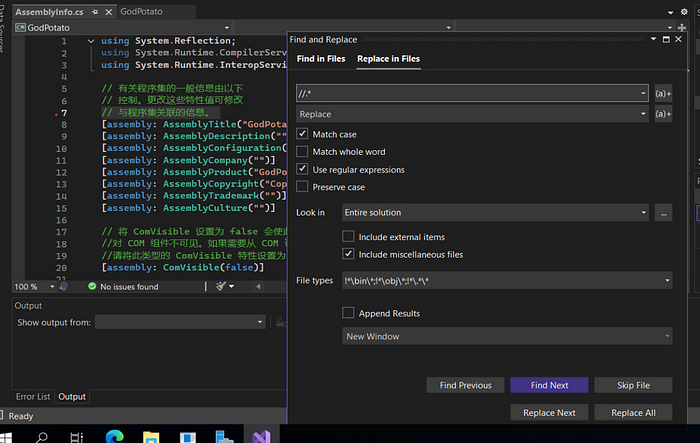This screenshot has width=700, height=443.
Task: Open the Windows Start menu
Action: tap(6, 437)
